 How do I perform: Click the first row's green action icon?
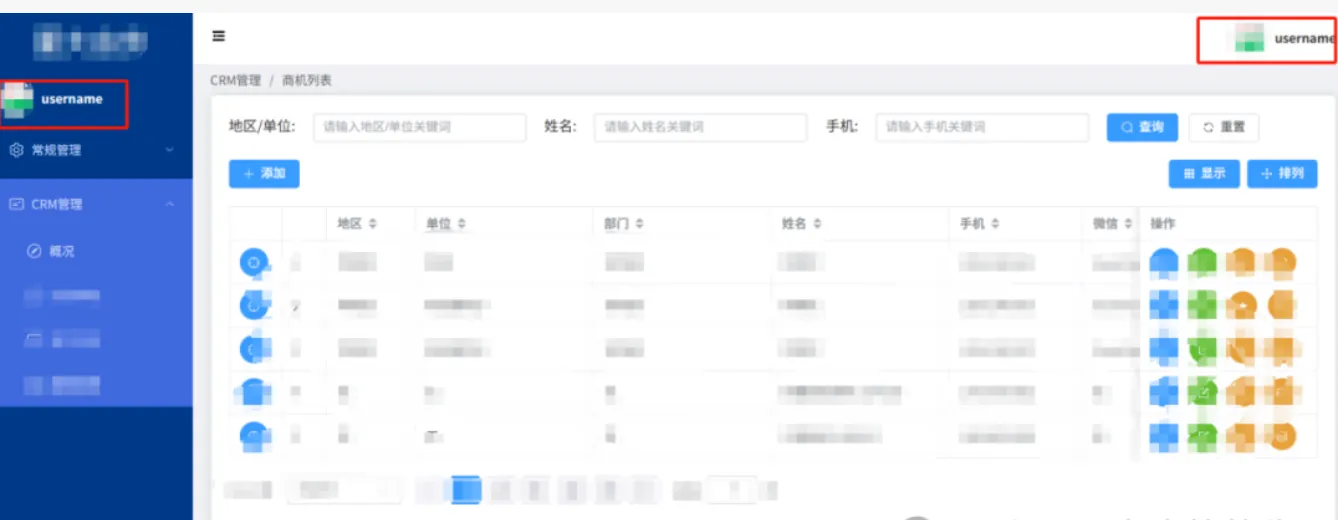tap(1204, 263)
